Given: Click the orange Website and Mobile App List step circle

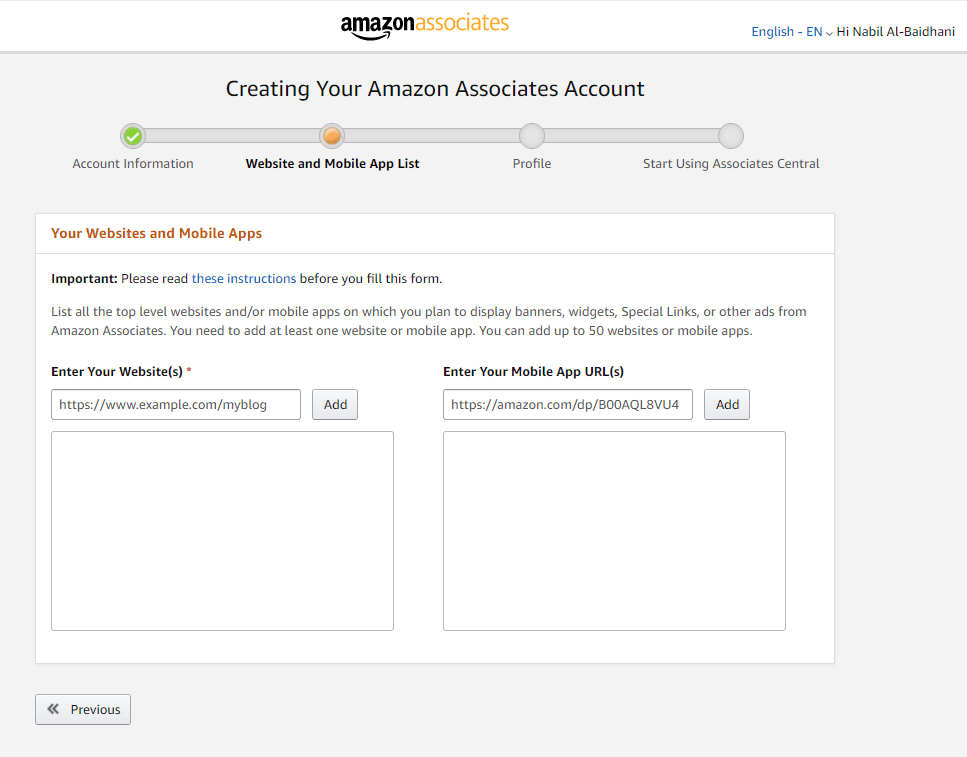Looking at the screenshot, I should 332,136.
